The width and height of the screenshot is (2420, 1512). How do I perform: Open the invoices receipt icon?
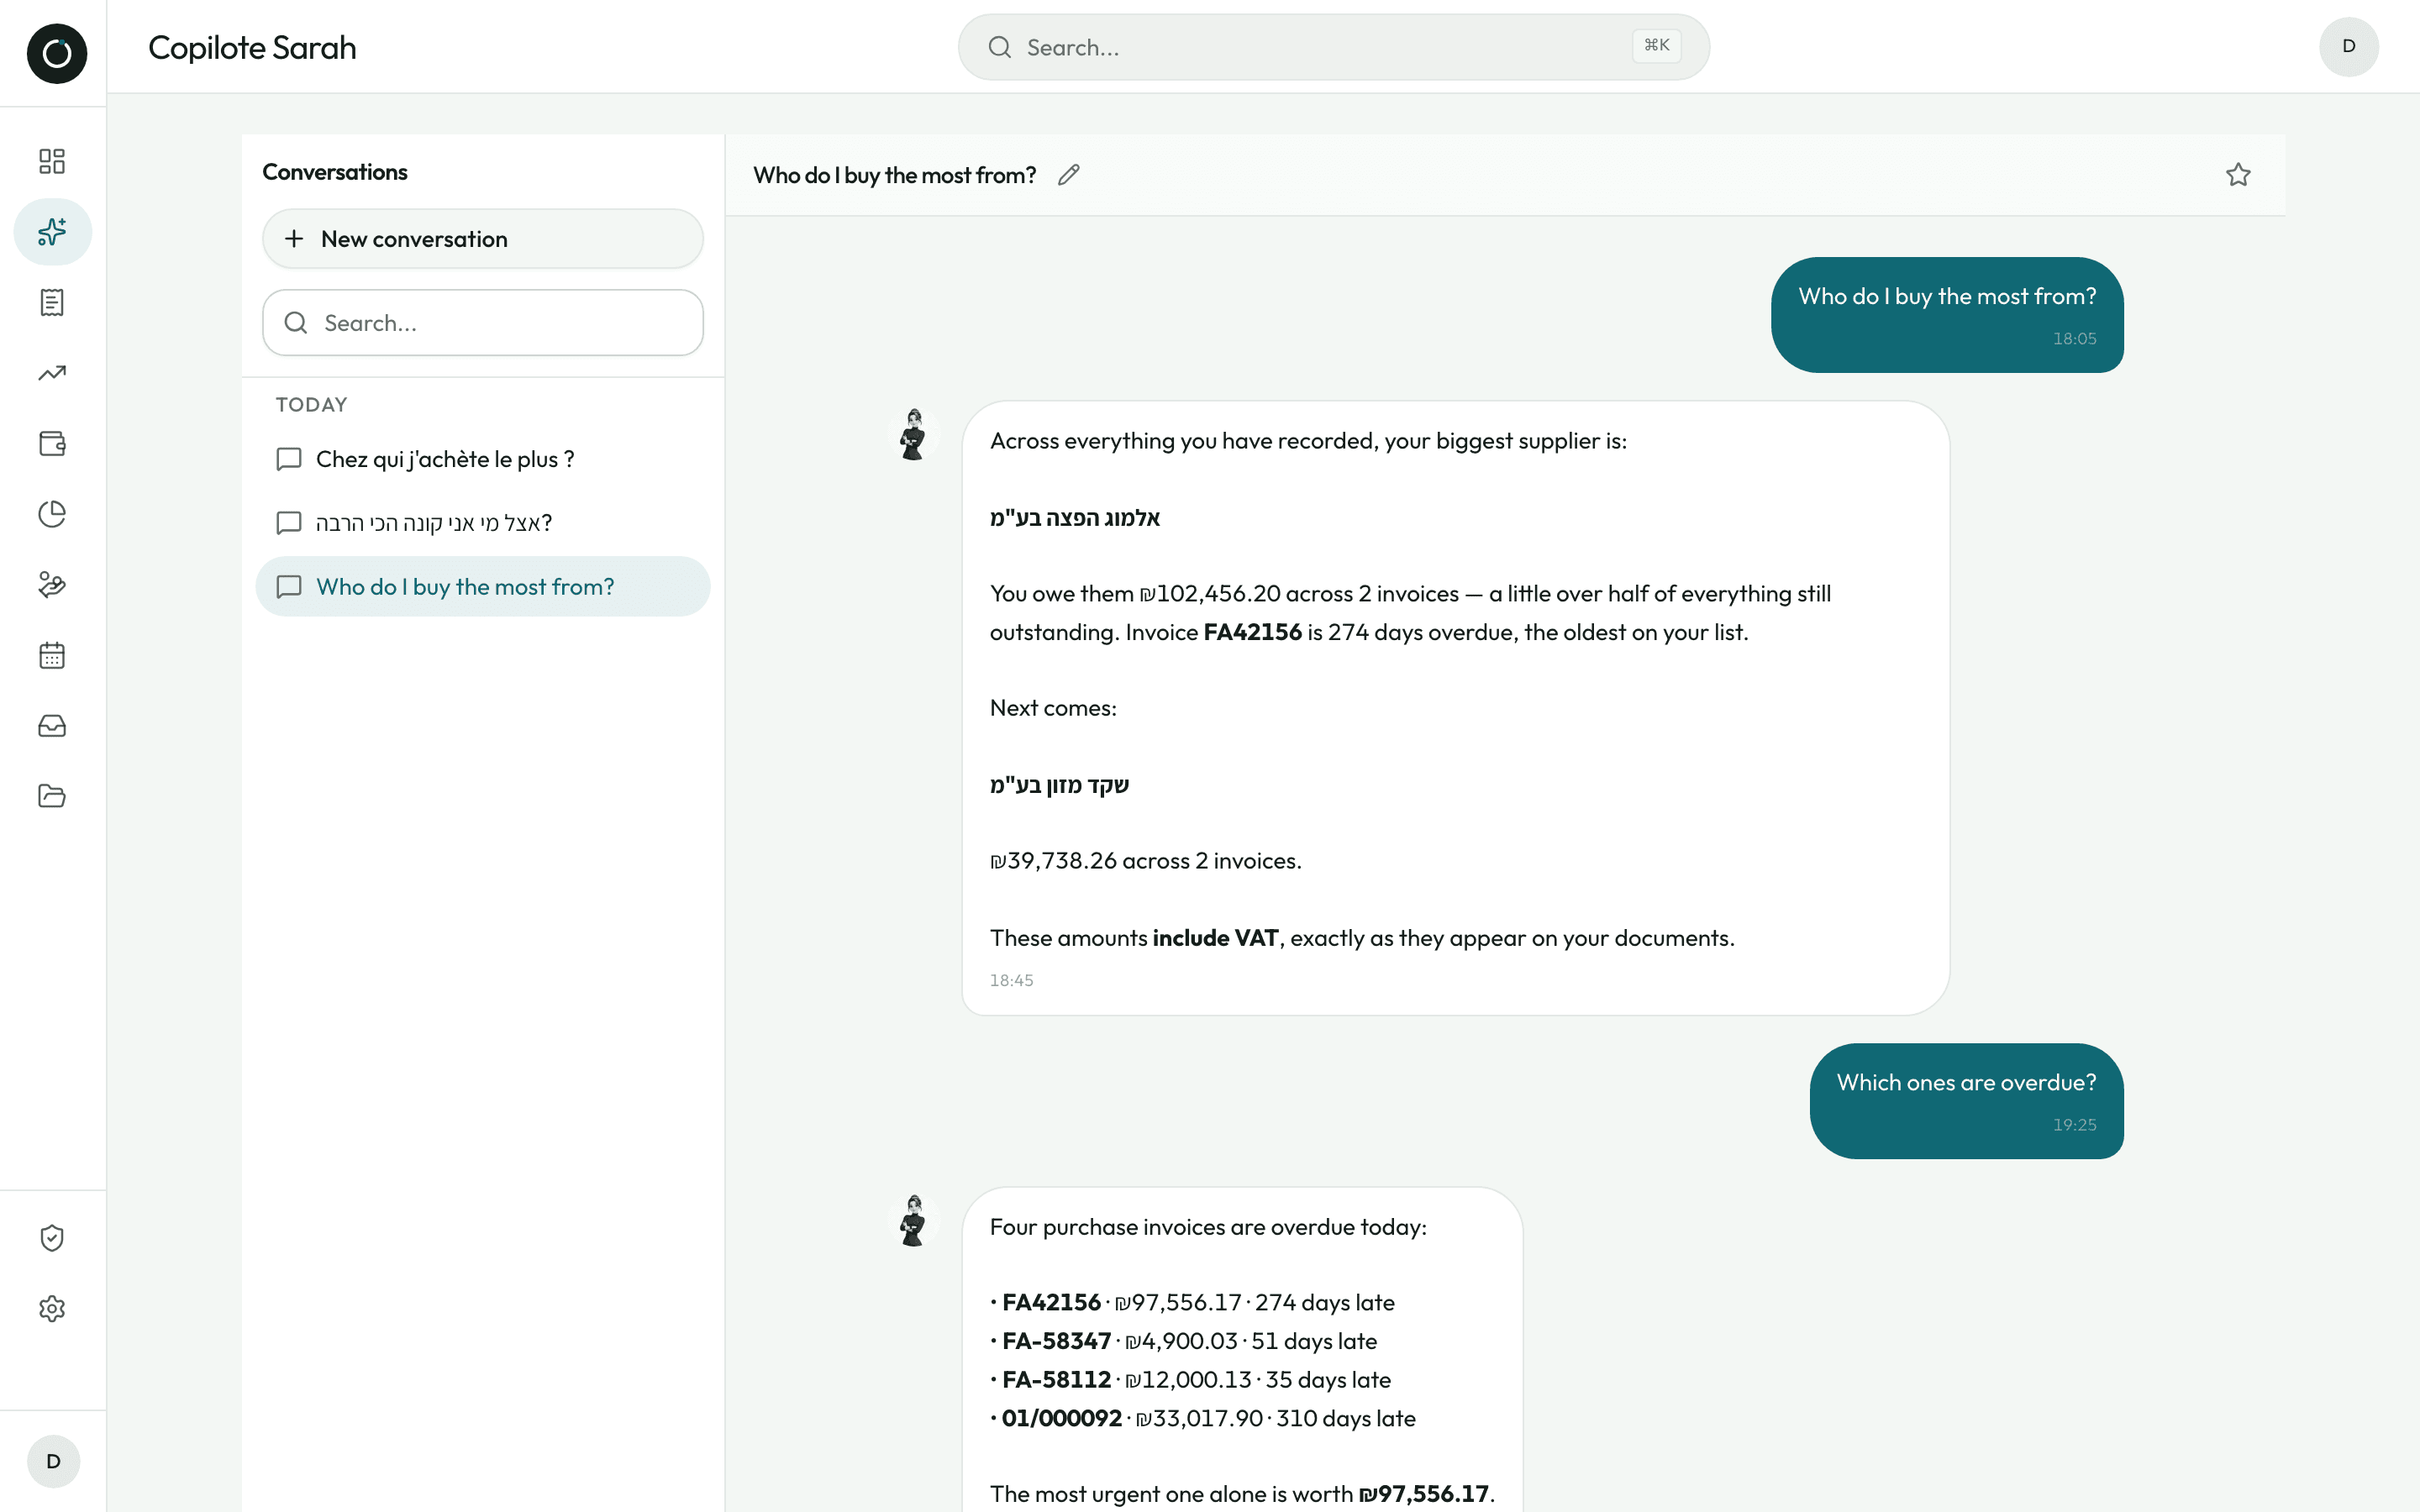pos(52,302)
